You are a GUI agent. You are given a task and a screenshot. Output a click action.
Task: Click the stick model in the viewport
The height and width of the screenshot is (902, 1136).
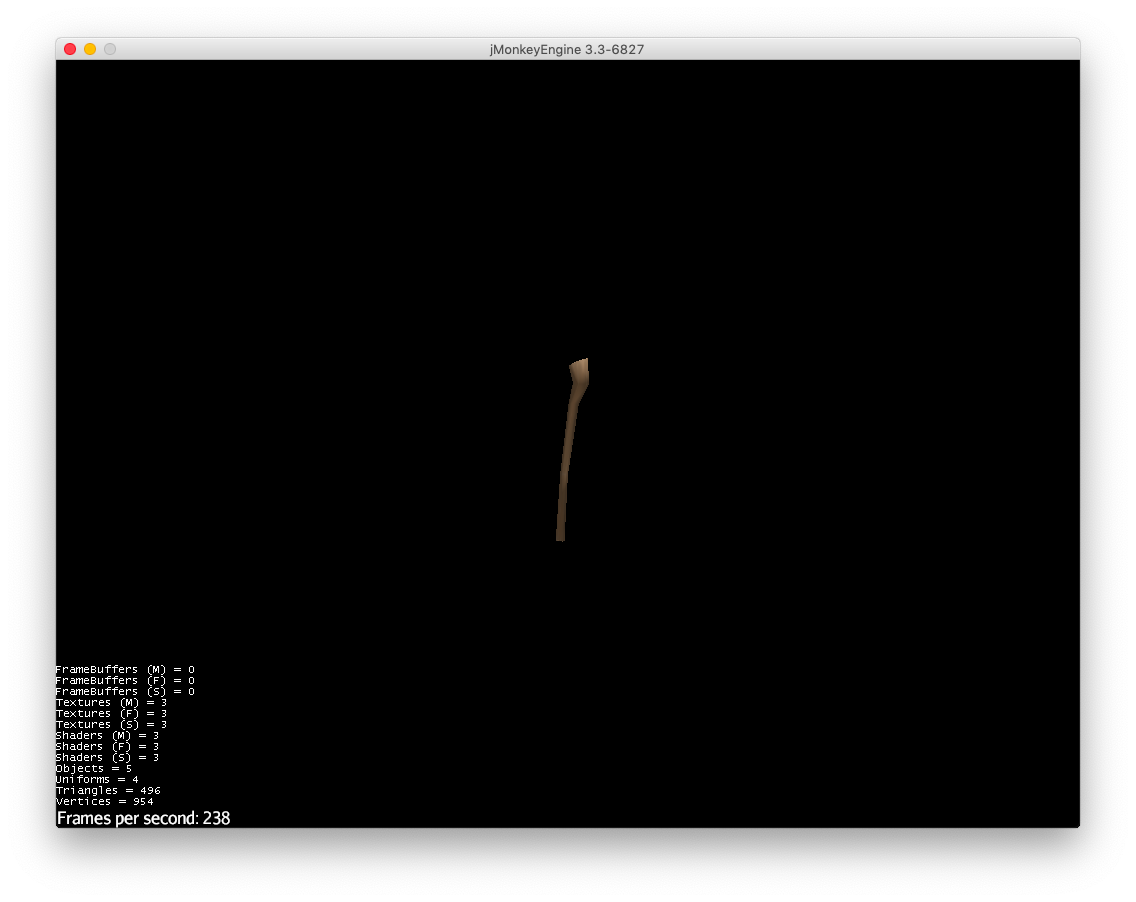coord(570,450)
